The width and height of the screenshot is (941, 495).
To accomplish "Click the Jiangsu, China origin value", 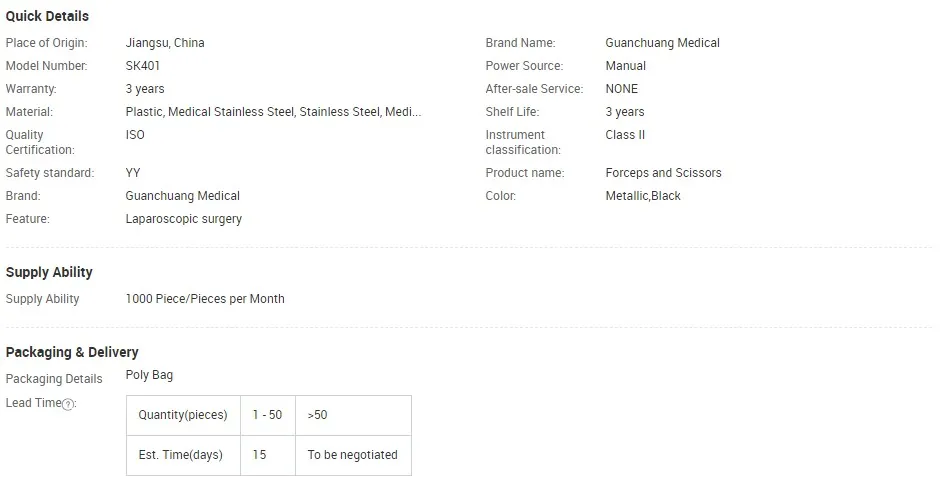I will [165, 43].
